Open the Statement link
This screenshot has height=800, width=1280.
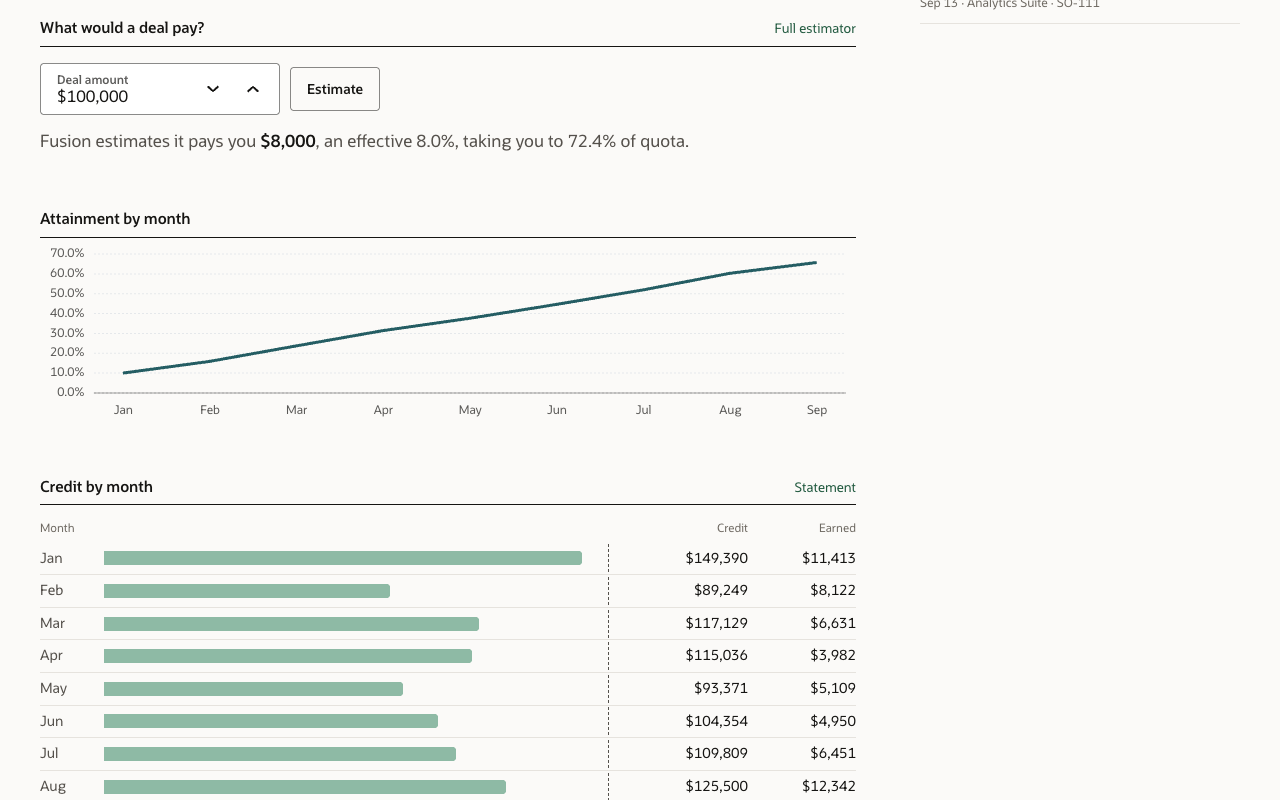coord(825,487)
